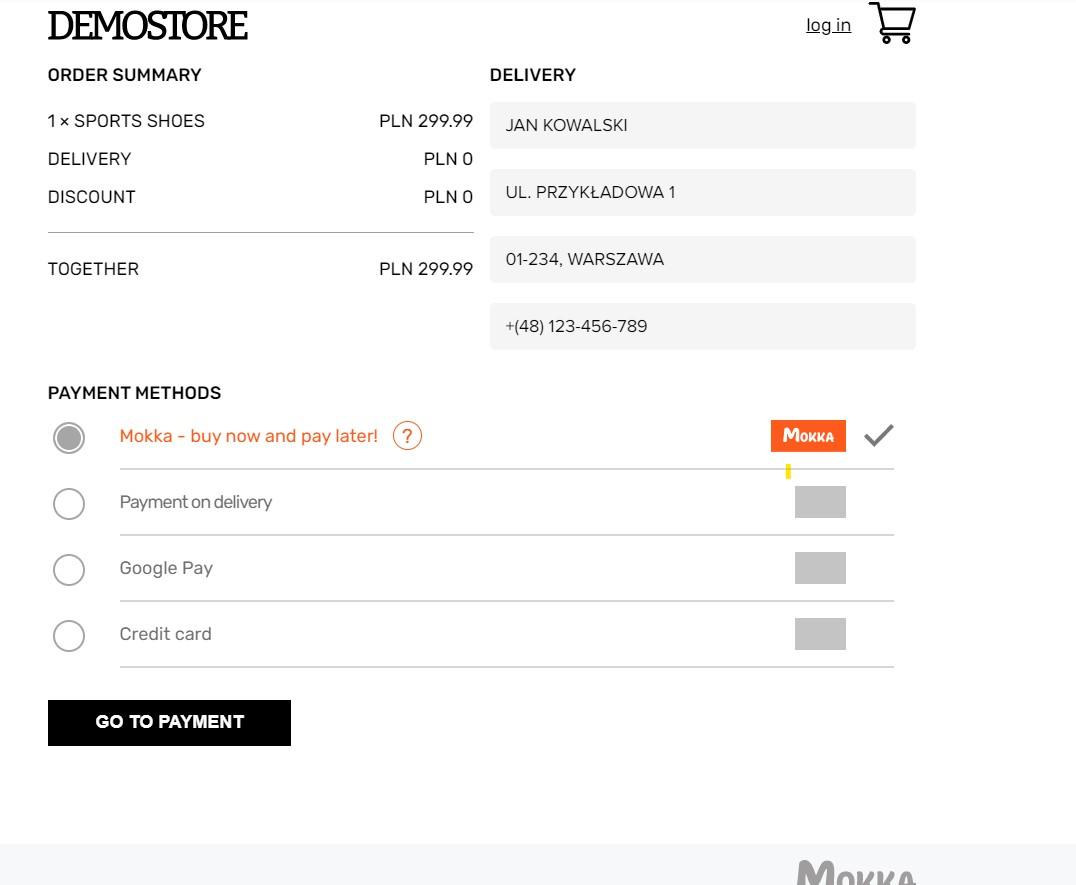
Task: Click the Google Pay logo placeholder
Action: tap(820, 568)
